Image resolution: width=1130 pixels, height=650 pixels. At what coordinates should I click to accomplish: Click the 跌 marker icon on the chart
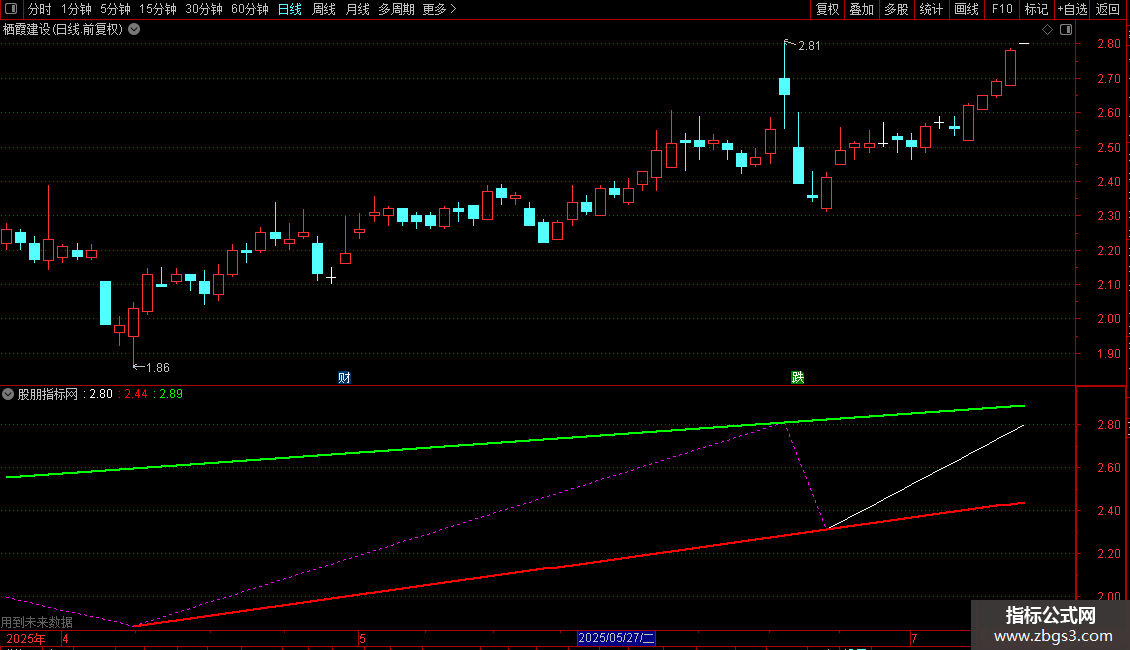tap(797, 378)
